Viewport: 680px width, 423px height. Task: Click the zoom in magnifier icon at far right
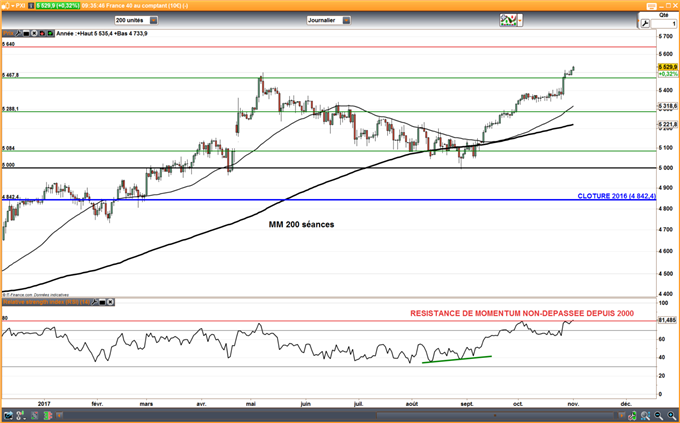click(x=671, y=415)
